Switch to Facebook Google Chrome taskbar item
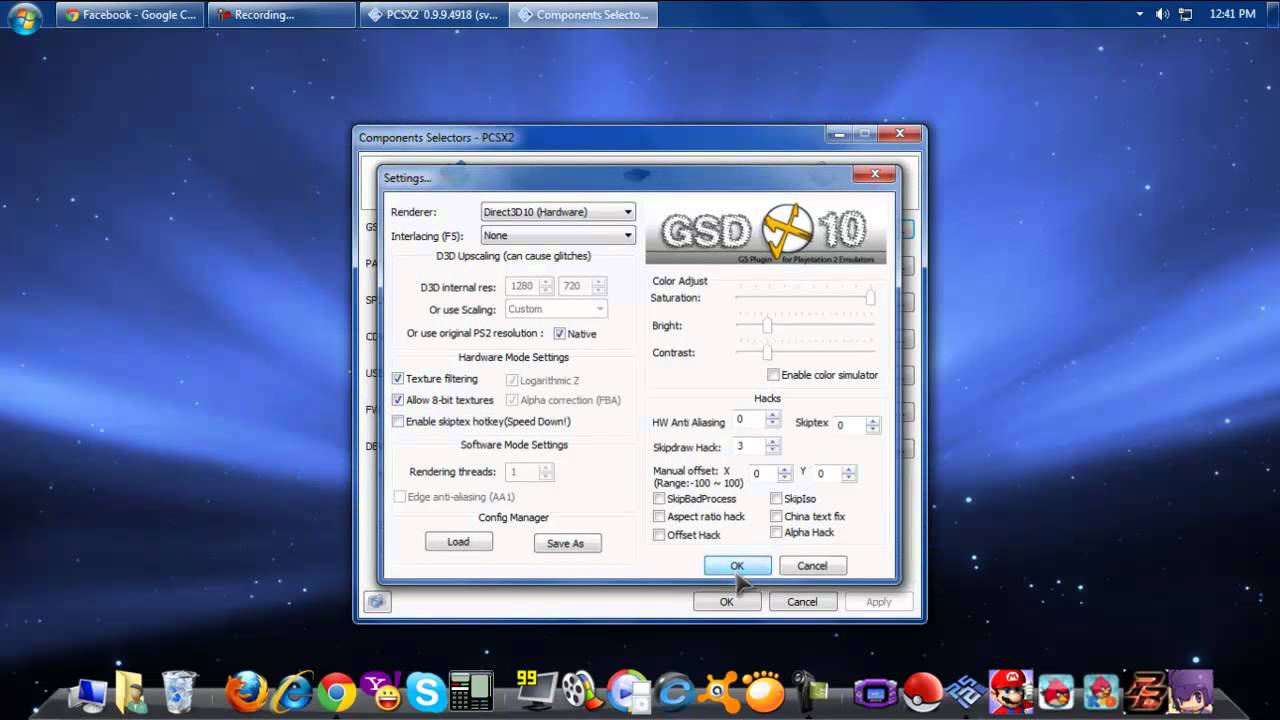 click(x=130, y=14)
